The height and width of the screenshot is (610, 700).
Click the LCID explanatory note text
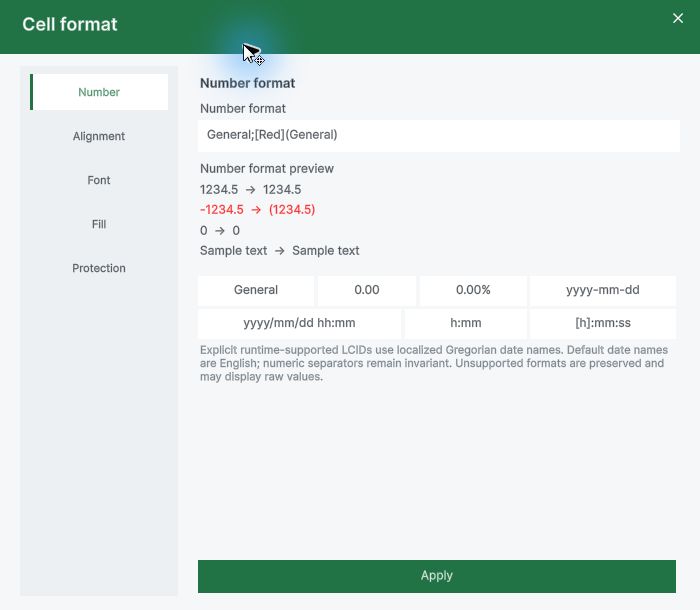434,363
